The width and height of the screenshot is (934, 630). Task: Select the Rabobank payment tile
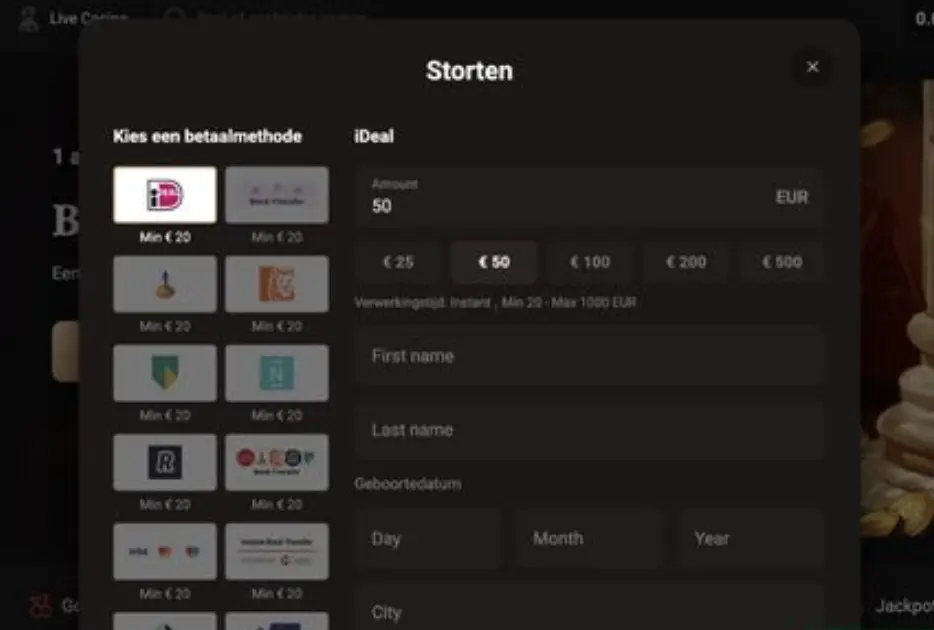click(165, 284)
